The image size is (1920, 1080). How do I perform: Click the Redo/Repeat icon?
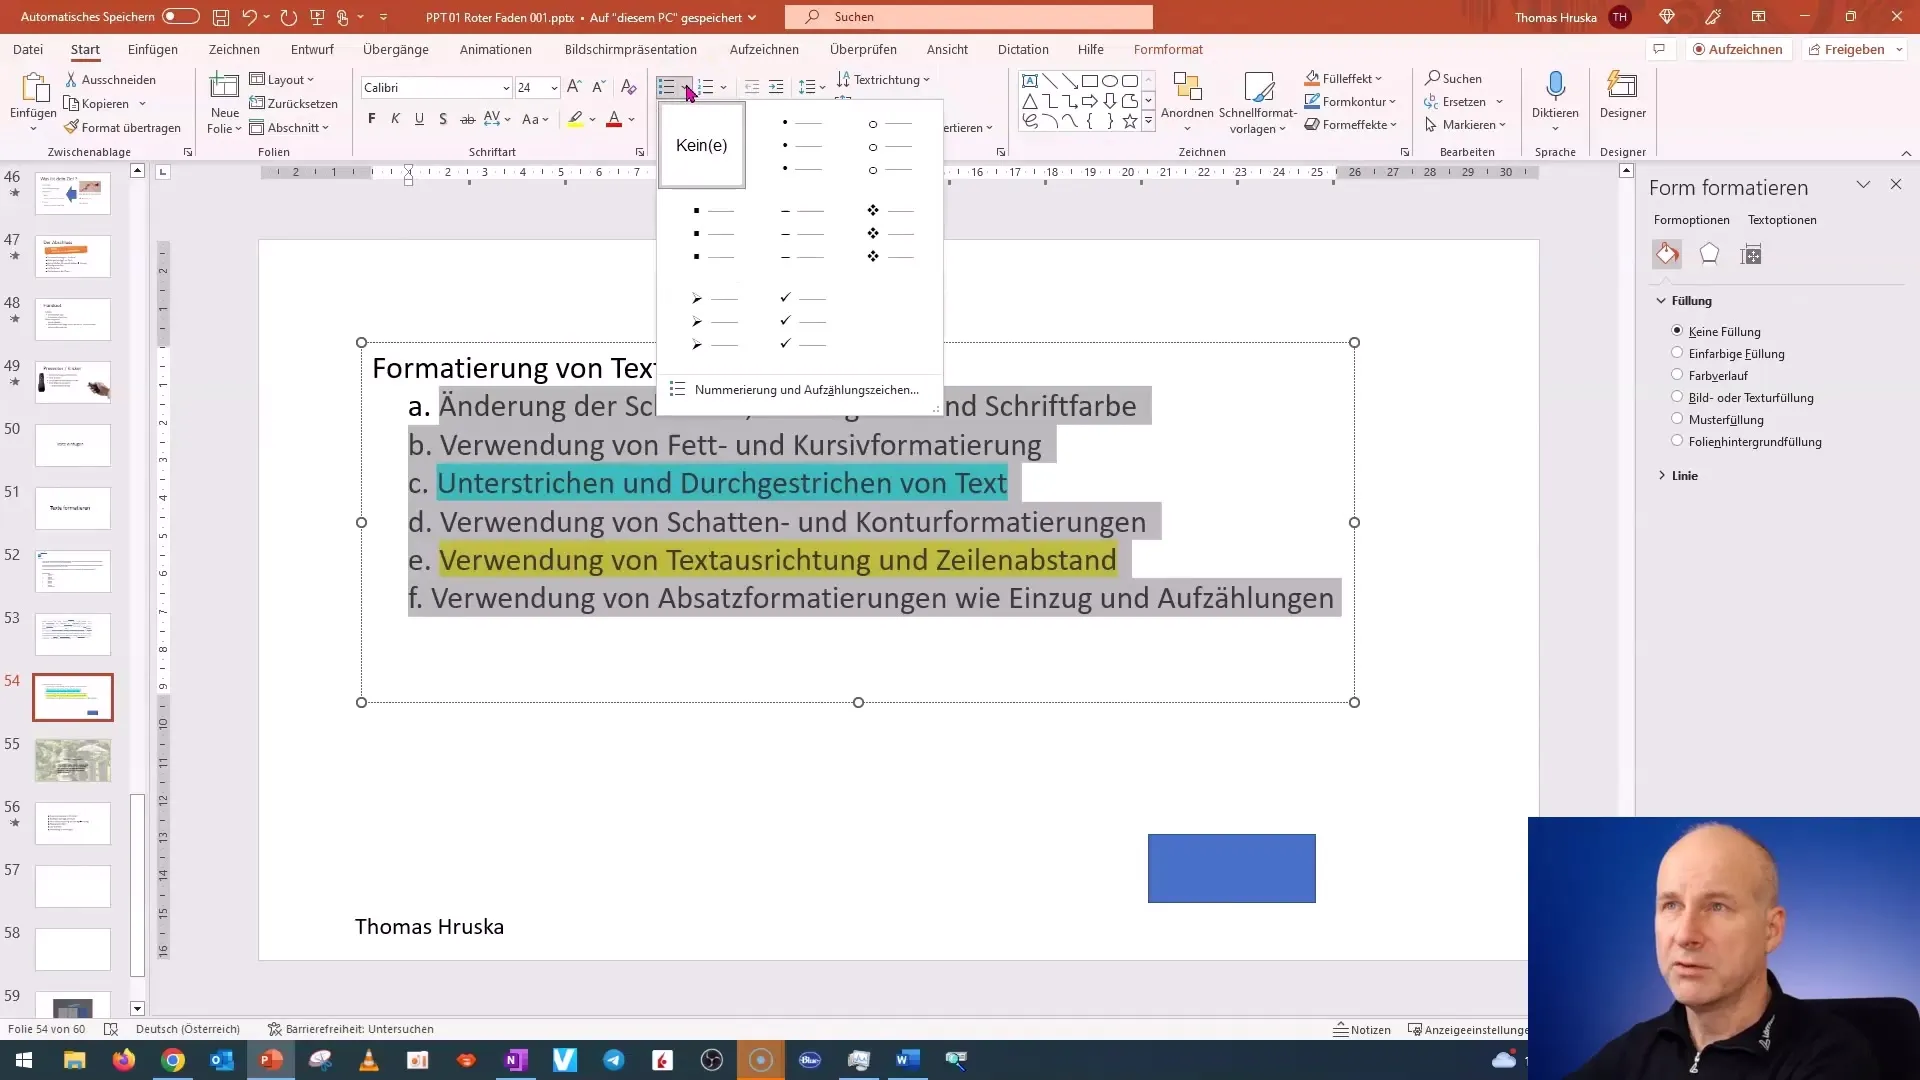pyautogui.click(x=288, y=17)
